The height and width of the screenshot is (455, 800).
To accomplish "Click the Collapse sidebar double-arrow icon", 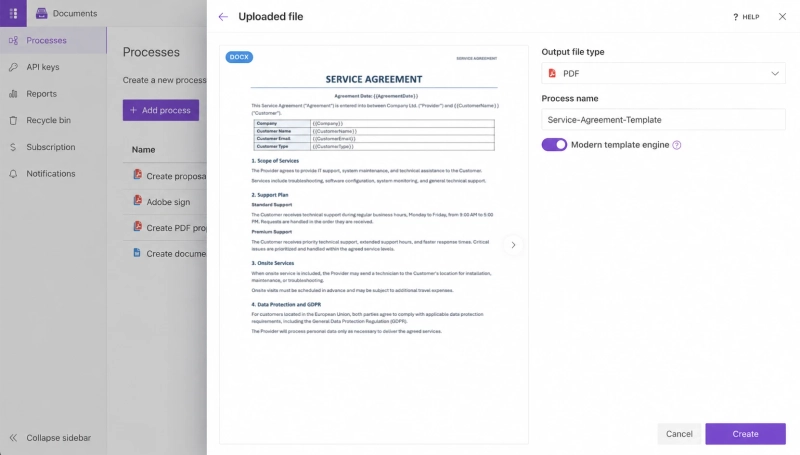I will 13,438.
